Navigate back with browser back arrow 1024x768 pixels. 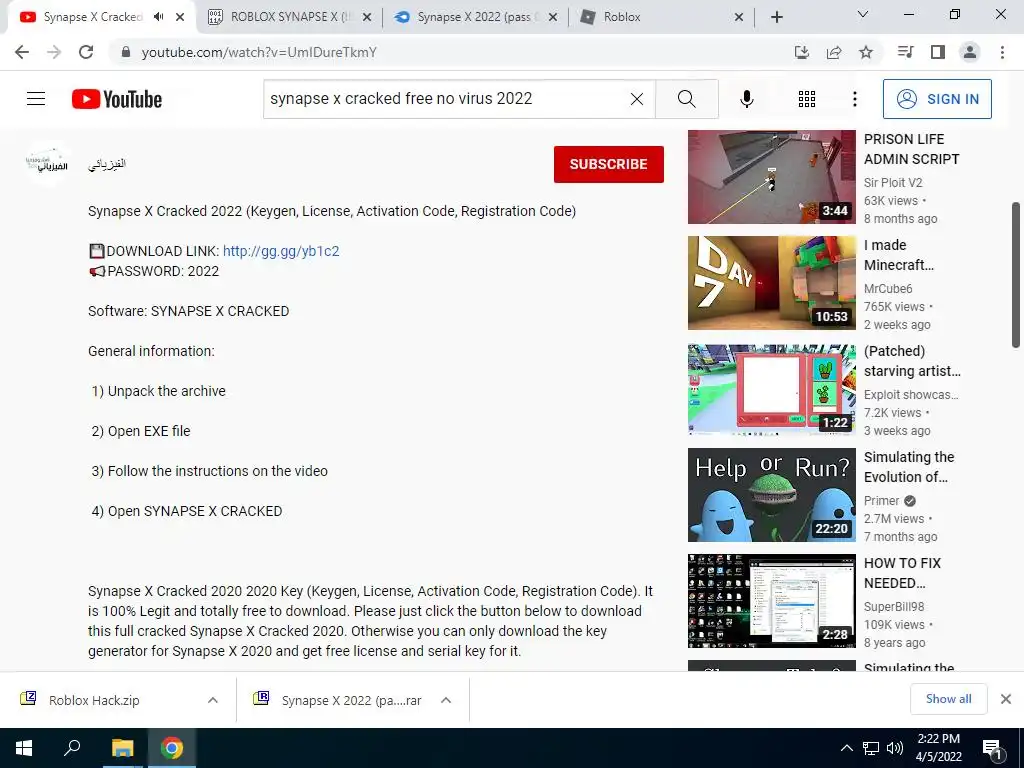[x=22, y=52]
